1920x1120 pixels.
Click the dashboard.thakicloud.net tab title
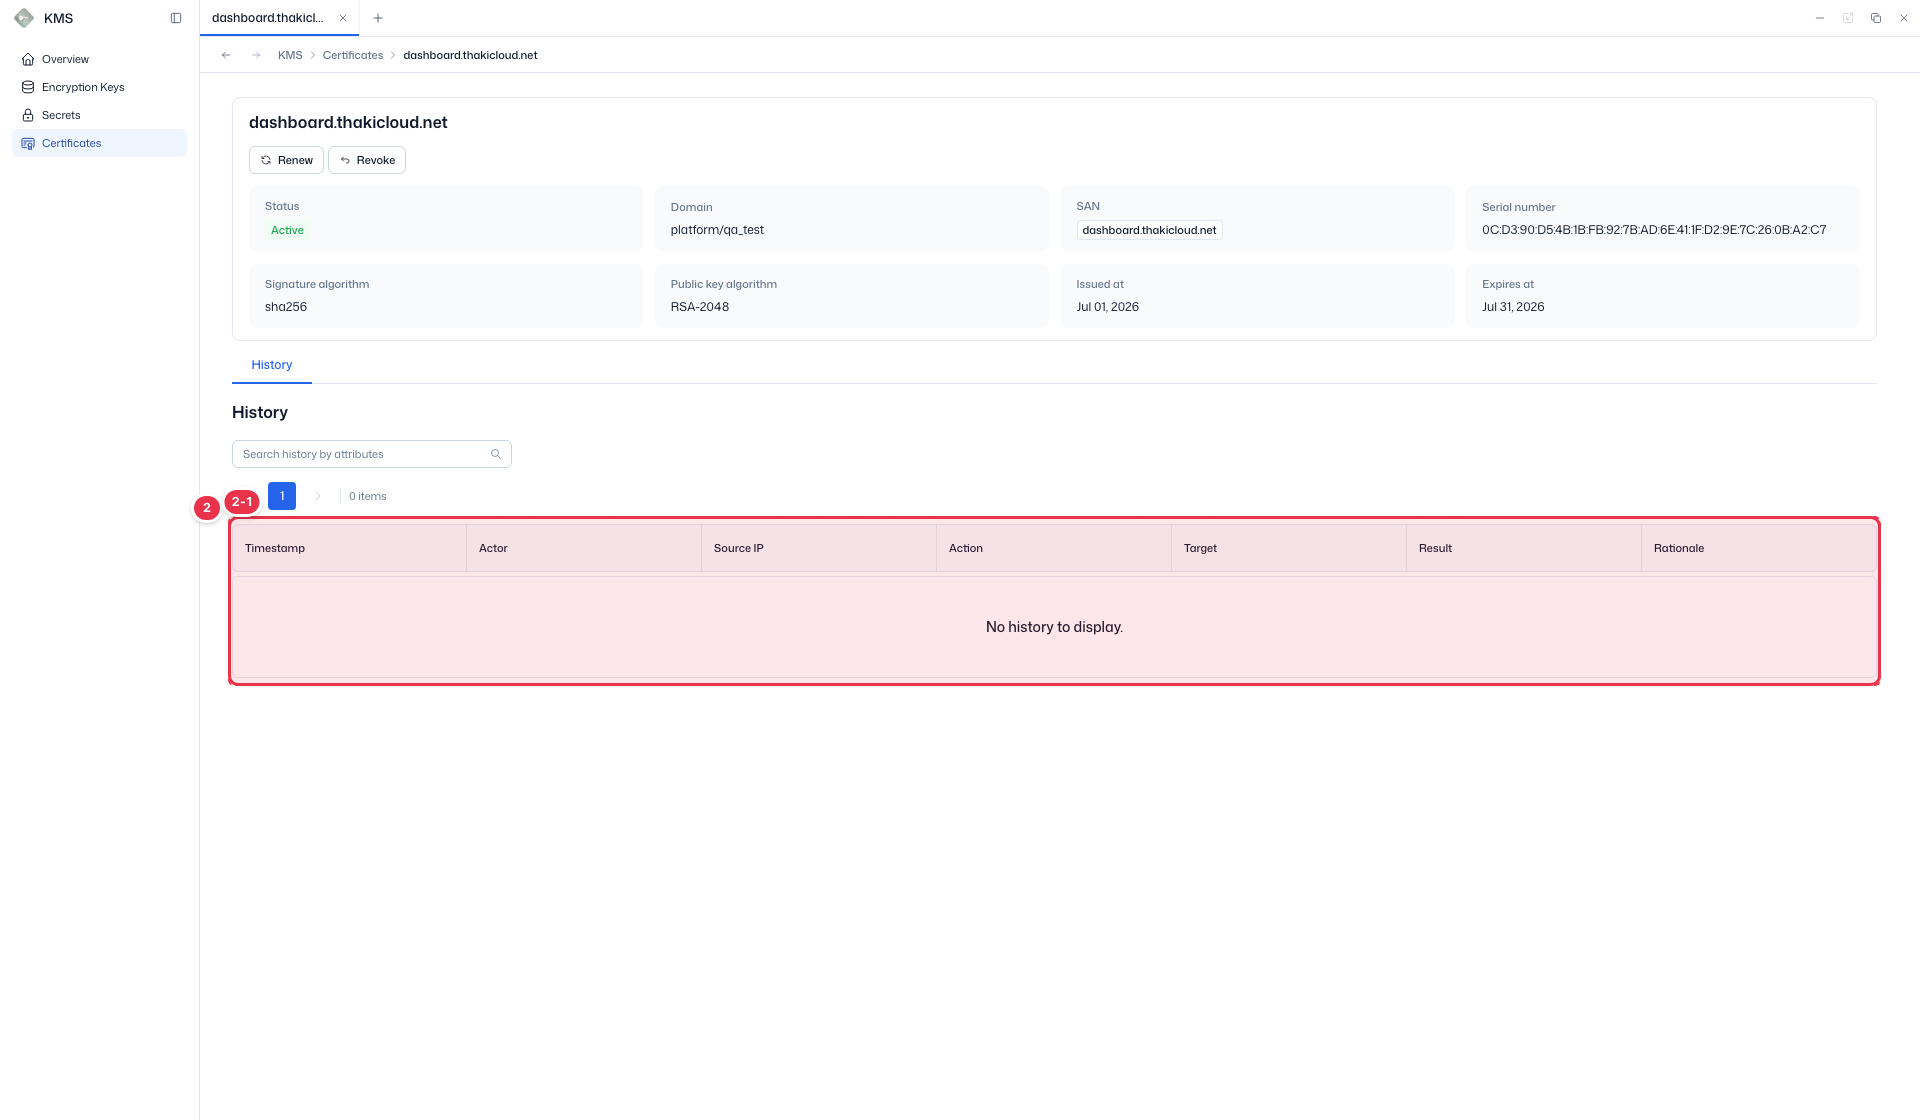[267, 18]
